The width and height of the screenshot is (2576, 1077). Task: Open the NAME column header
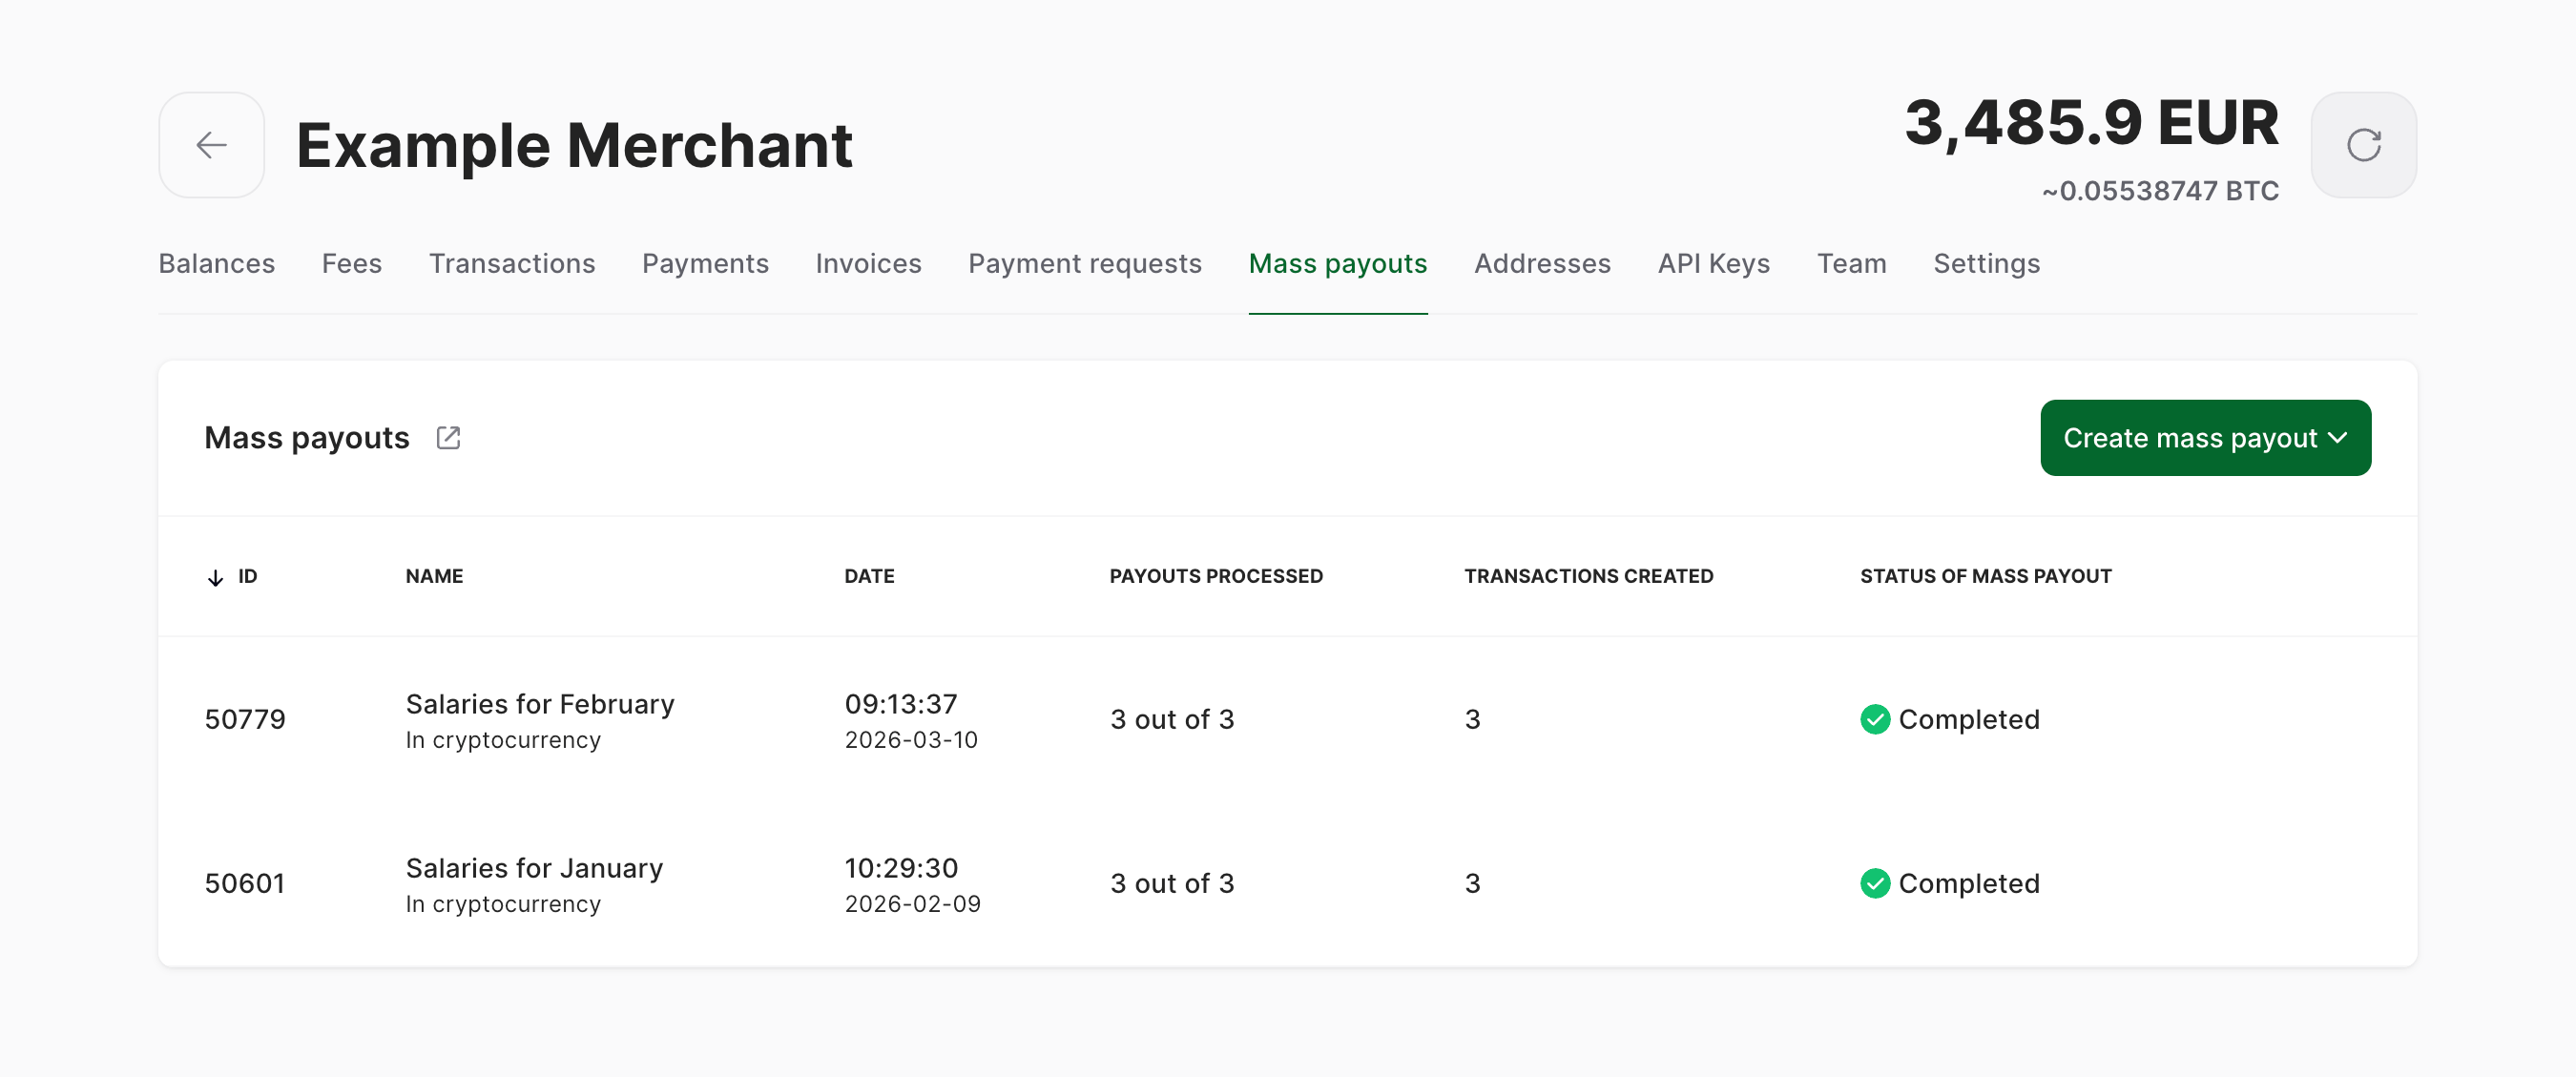[x=434, y=576]
